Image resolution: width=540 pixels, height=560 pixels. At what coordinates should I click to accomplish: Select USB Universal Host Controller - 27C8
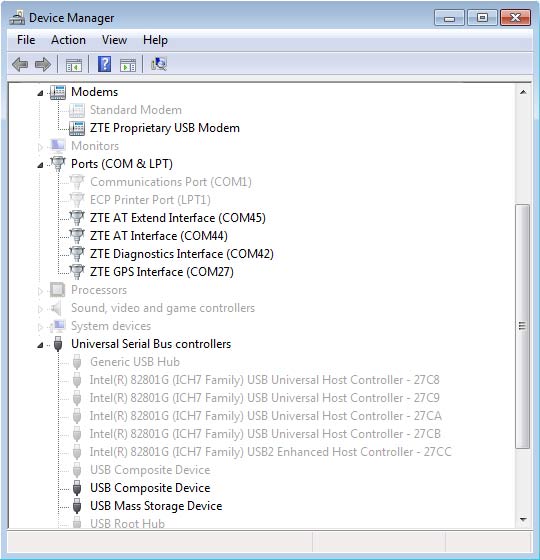pyautogui.click(x=265, y=380)
